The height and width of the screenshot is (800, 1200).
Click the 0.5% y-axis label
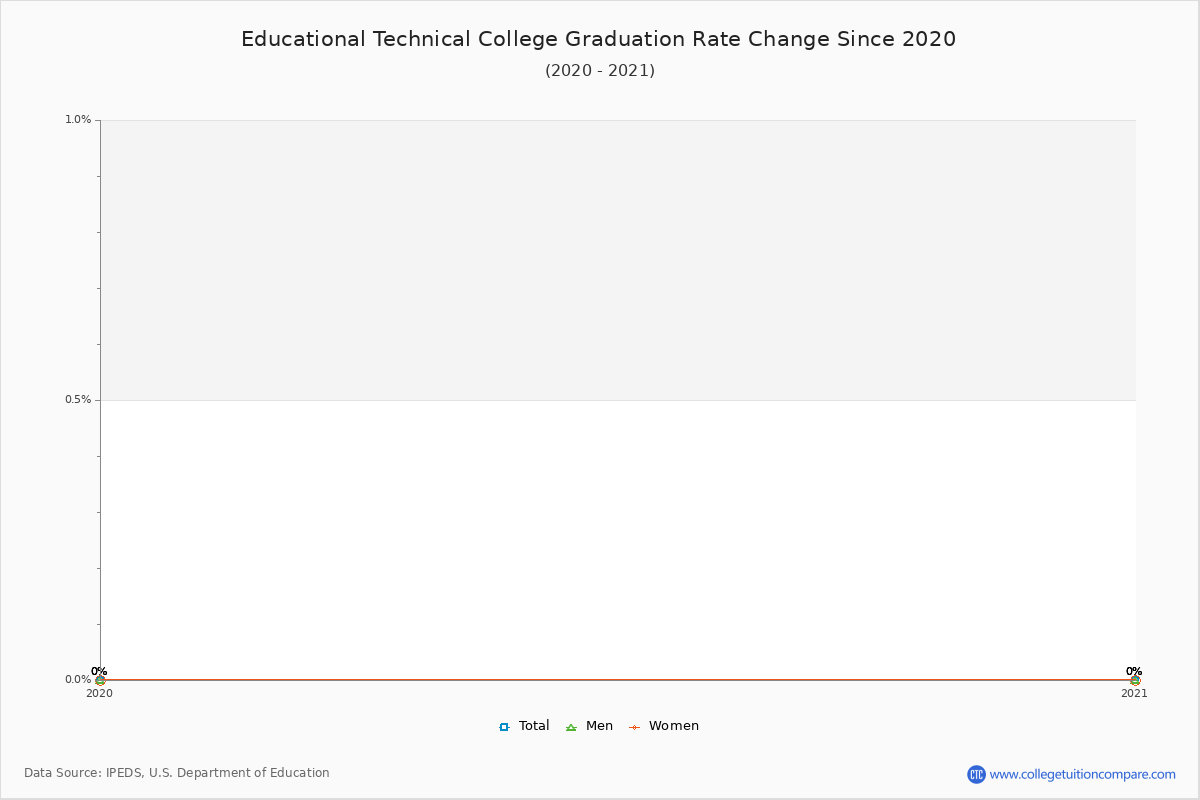tap(78, 400)
